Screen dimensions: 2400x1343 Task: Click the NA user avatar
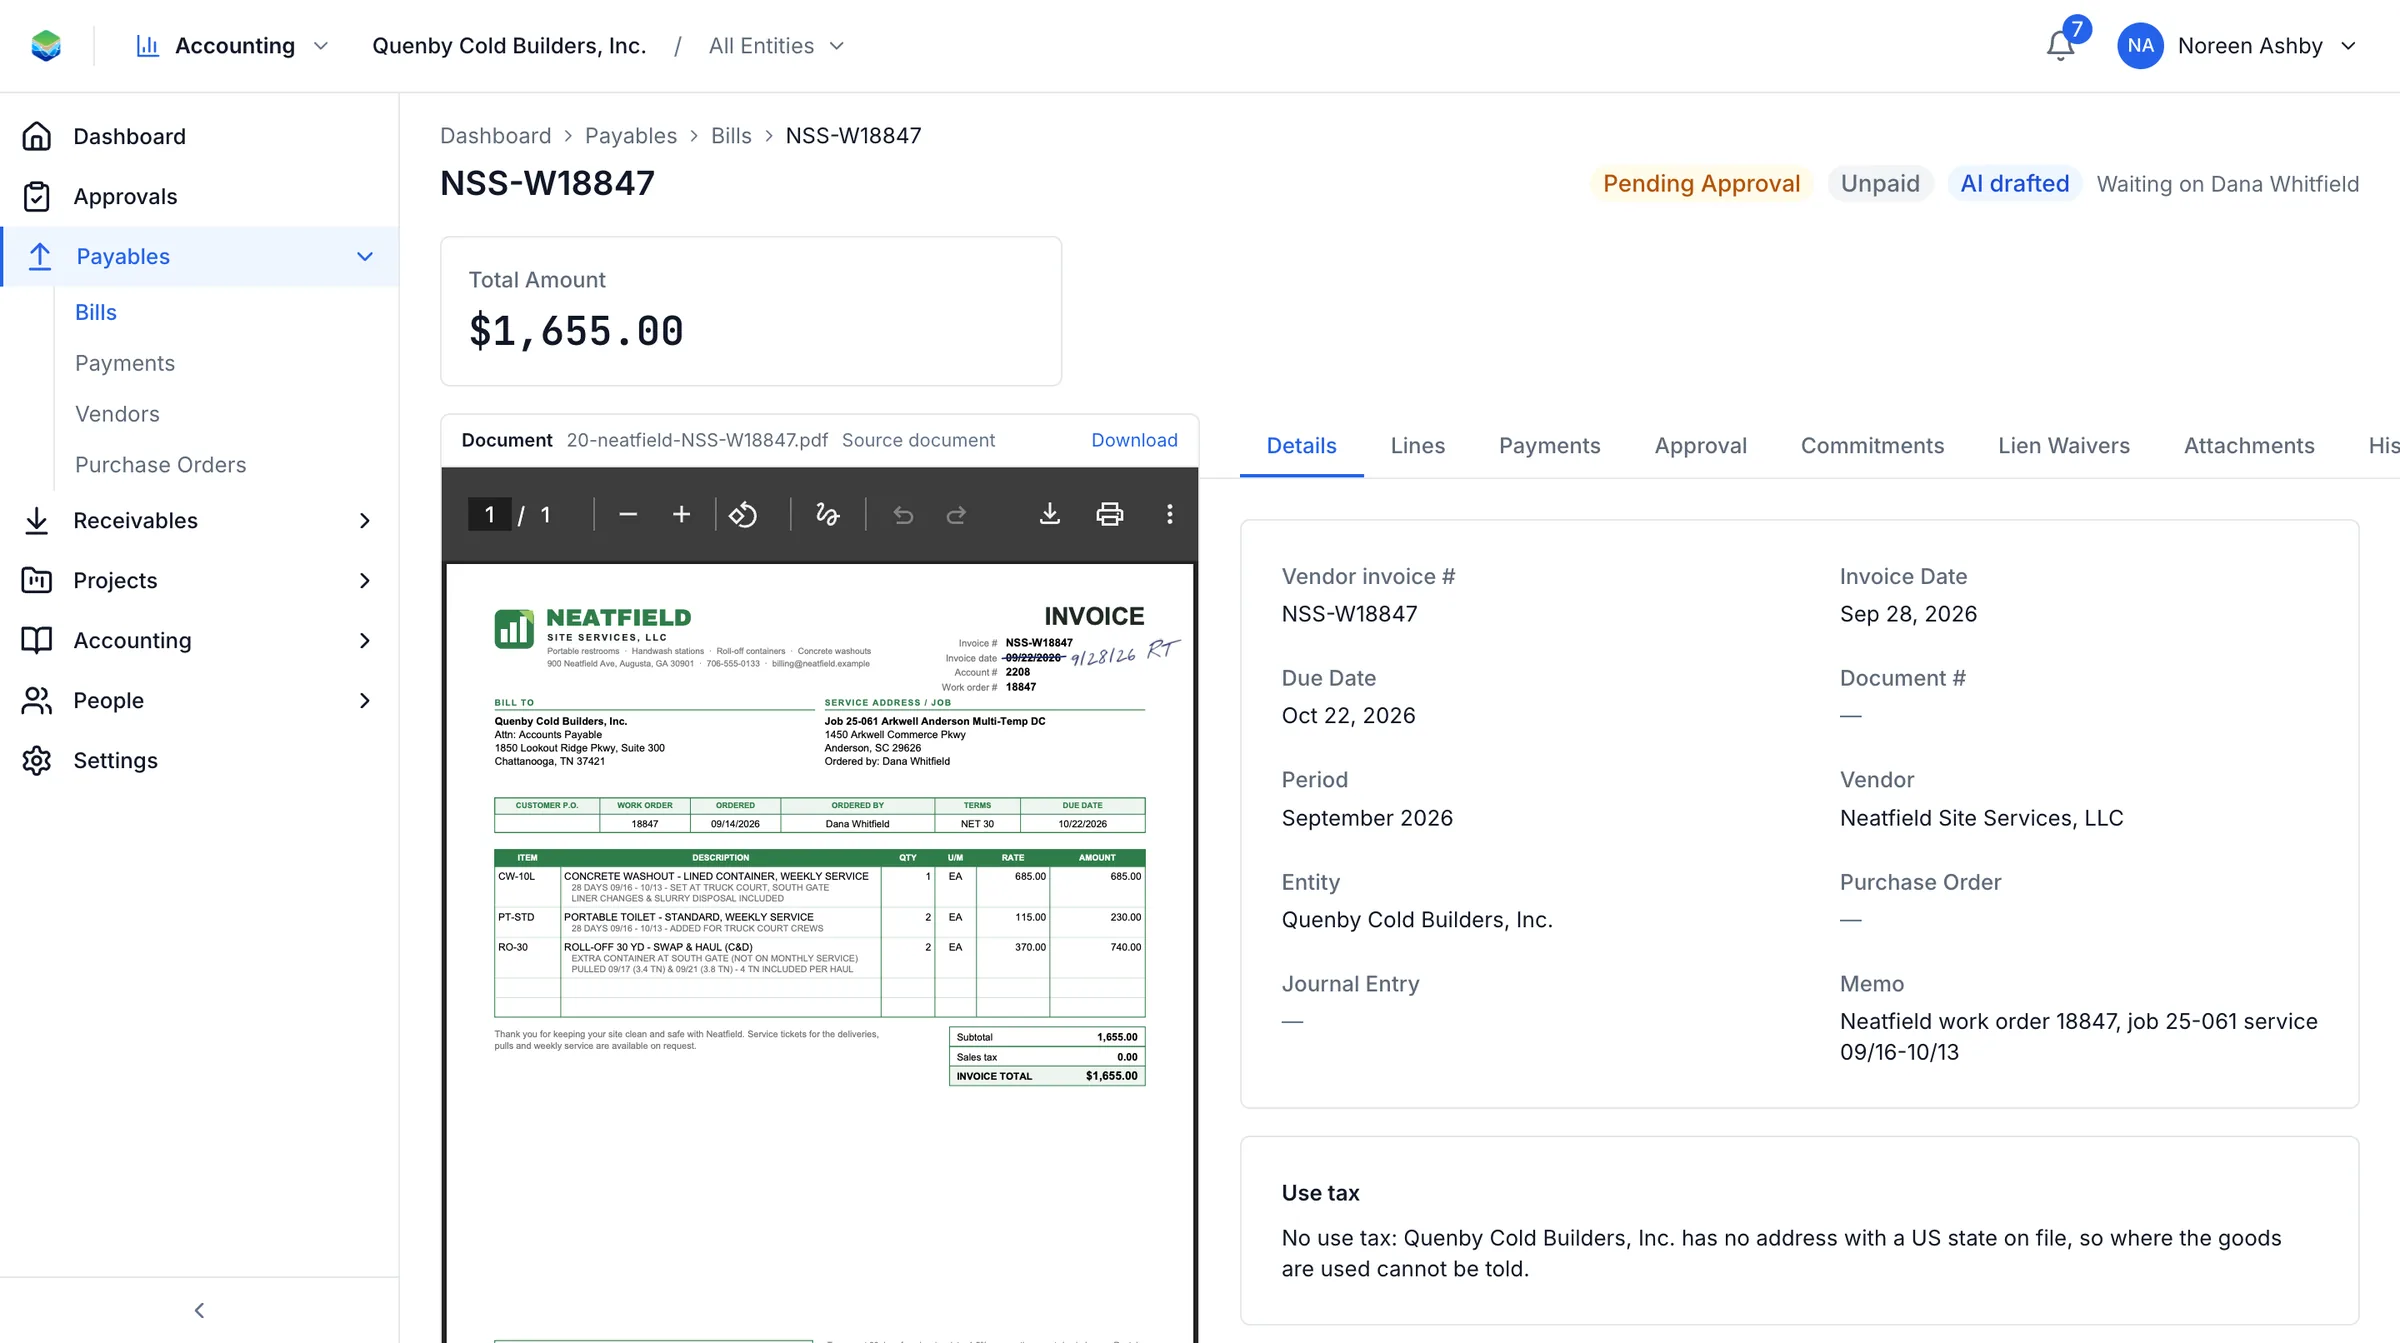2140,46
